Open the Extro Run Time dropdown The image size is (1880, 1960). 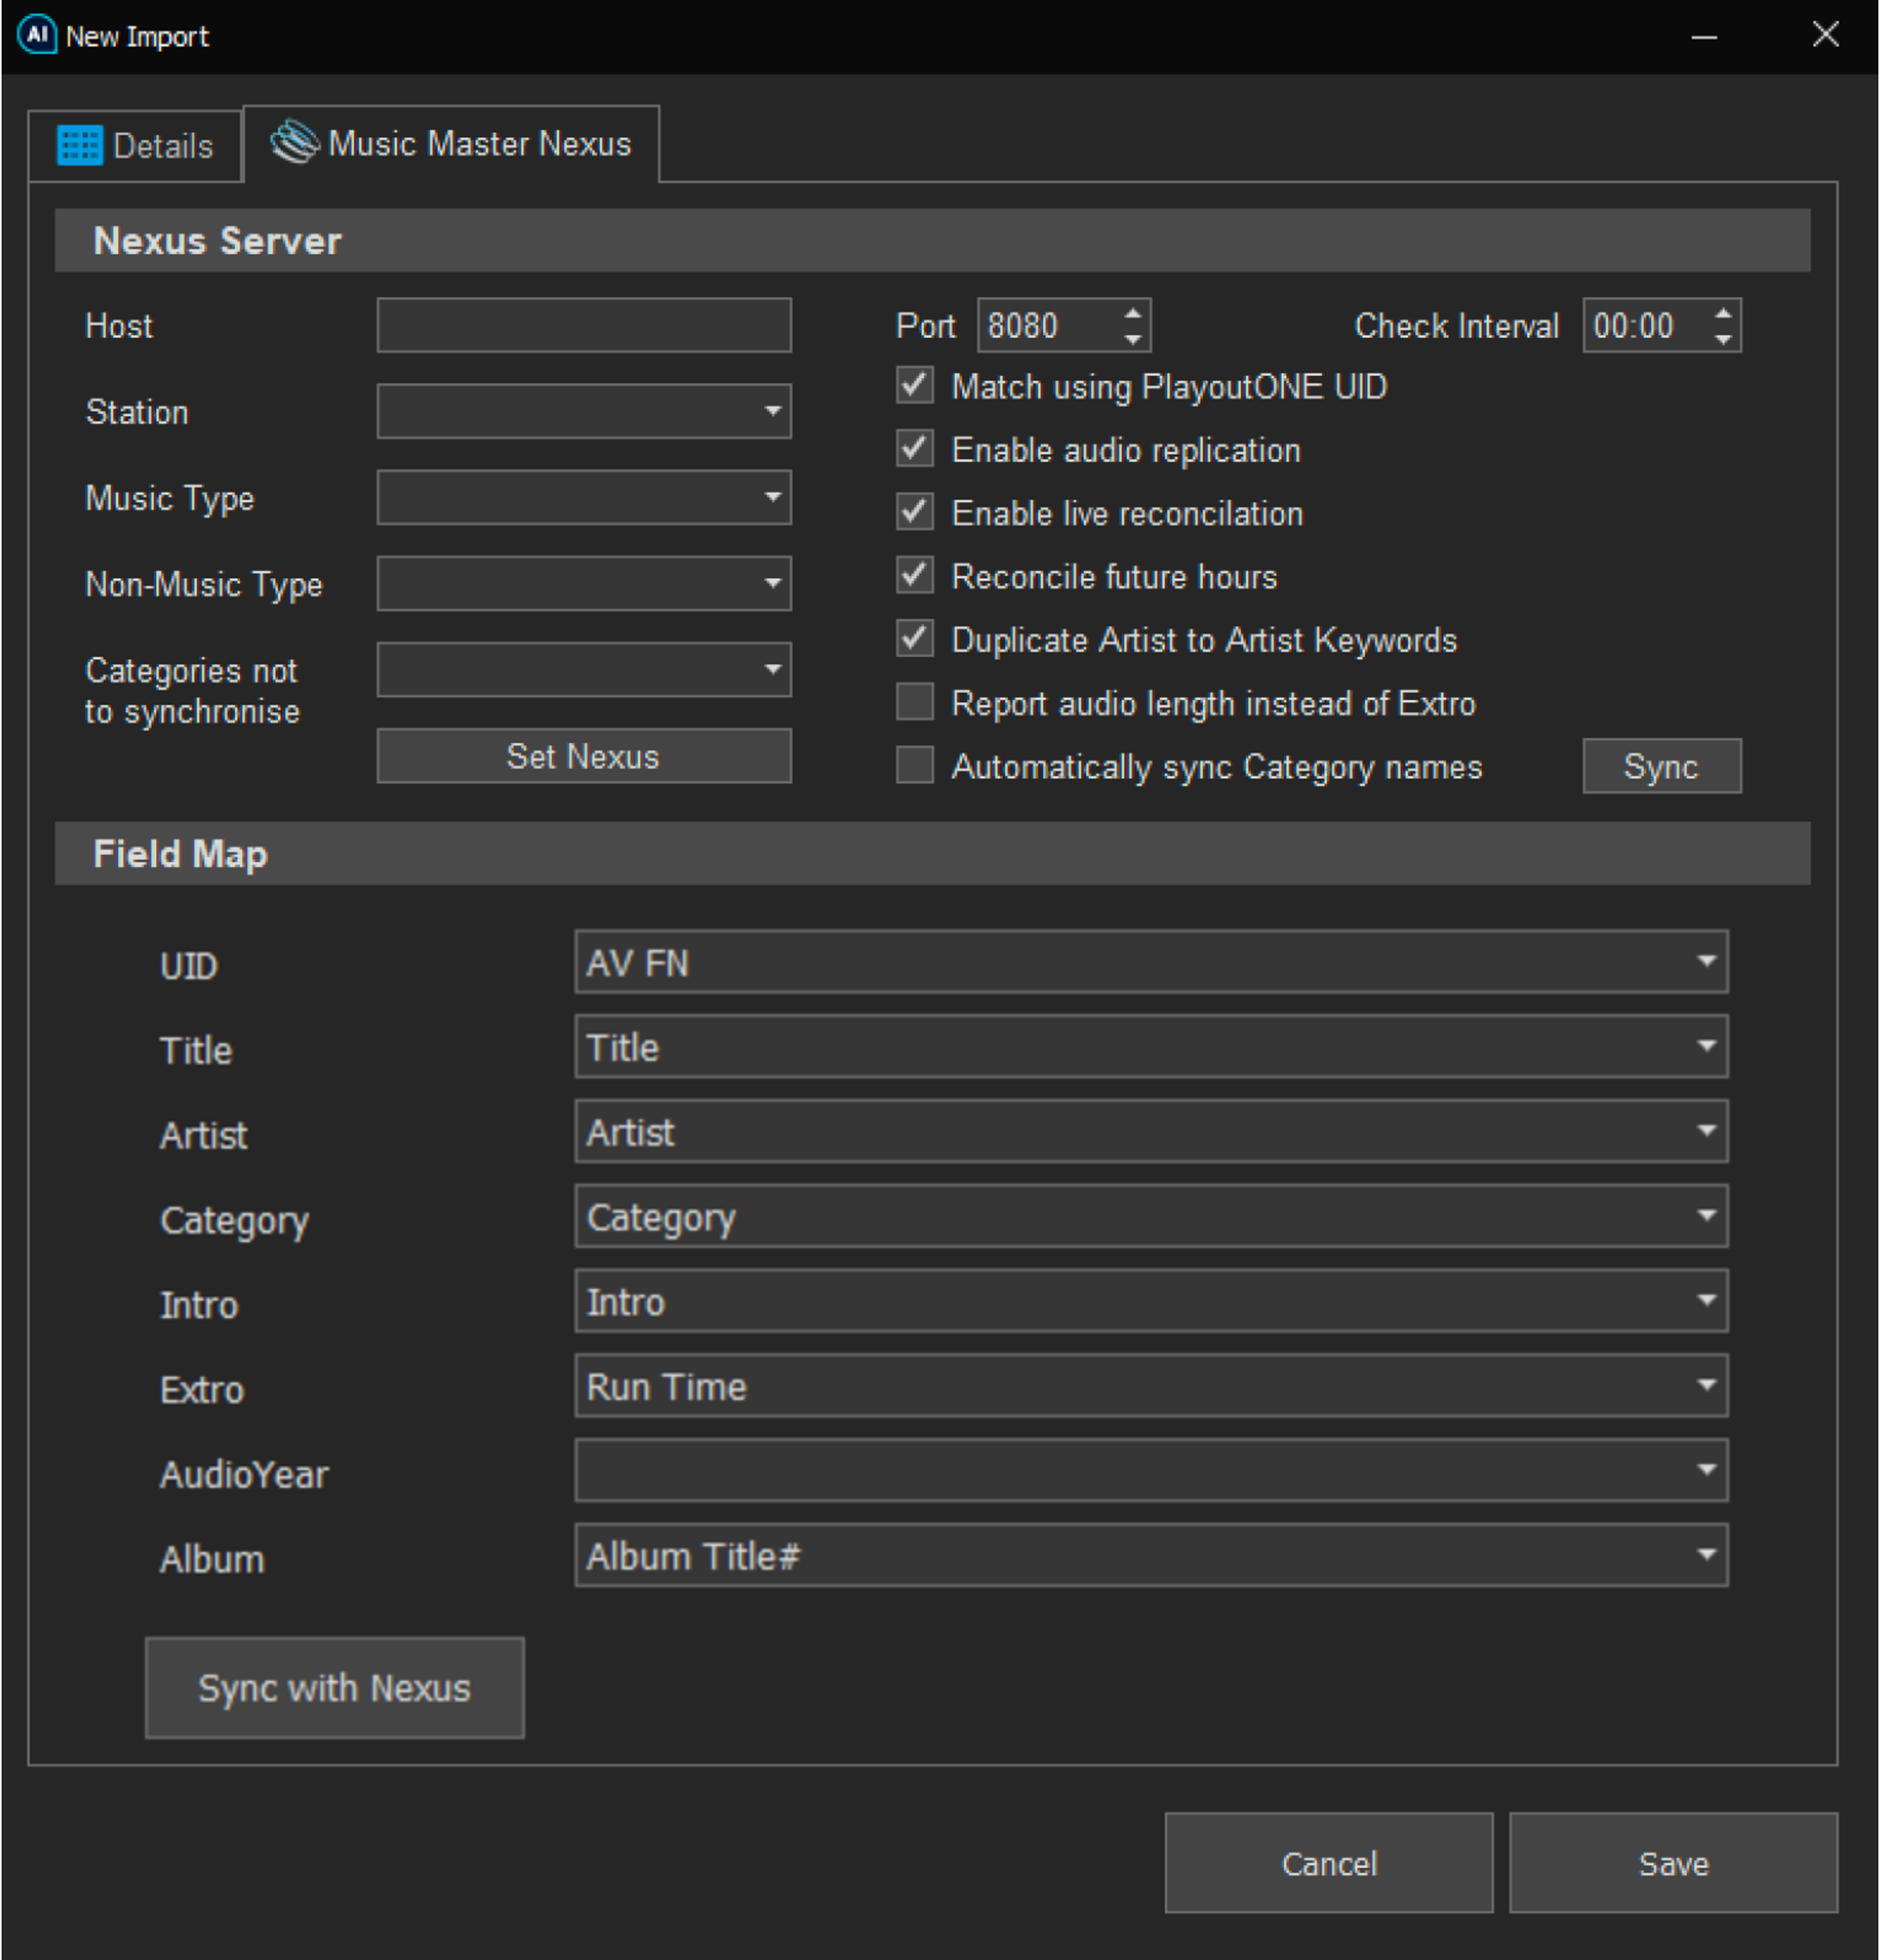pos(1151,1386)
